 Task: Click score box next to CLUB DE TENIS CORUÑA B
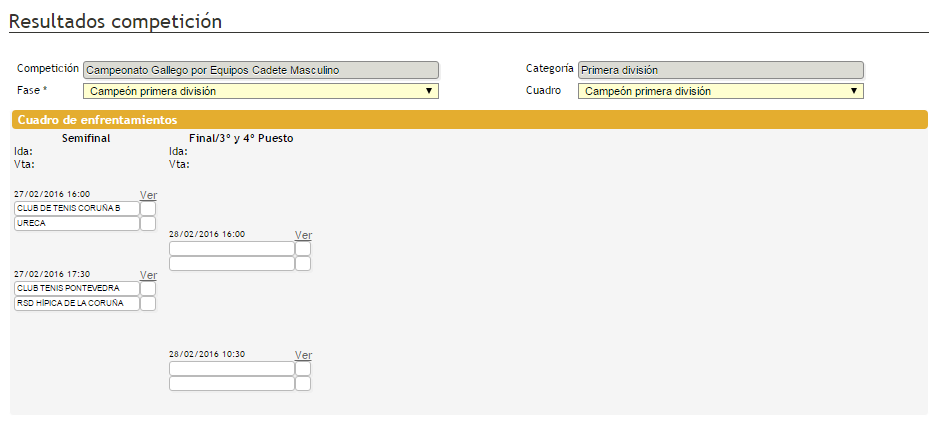point(148,208)
